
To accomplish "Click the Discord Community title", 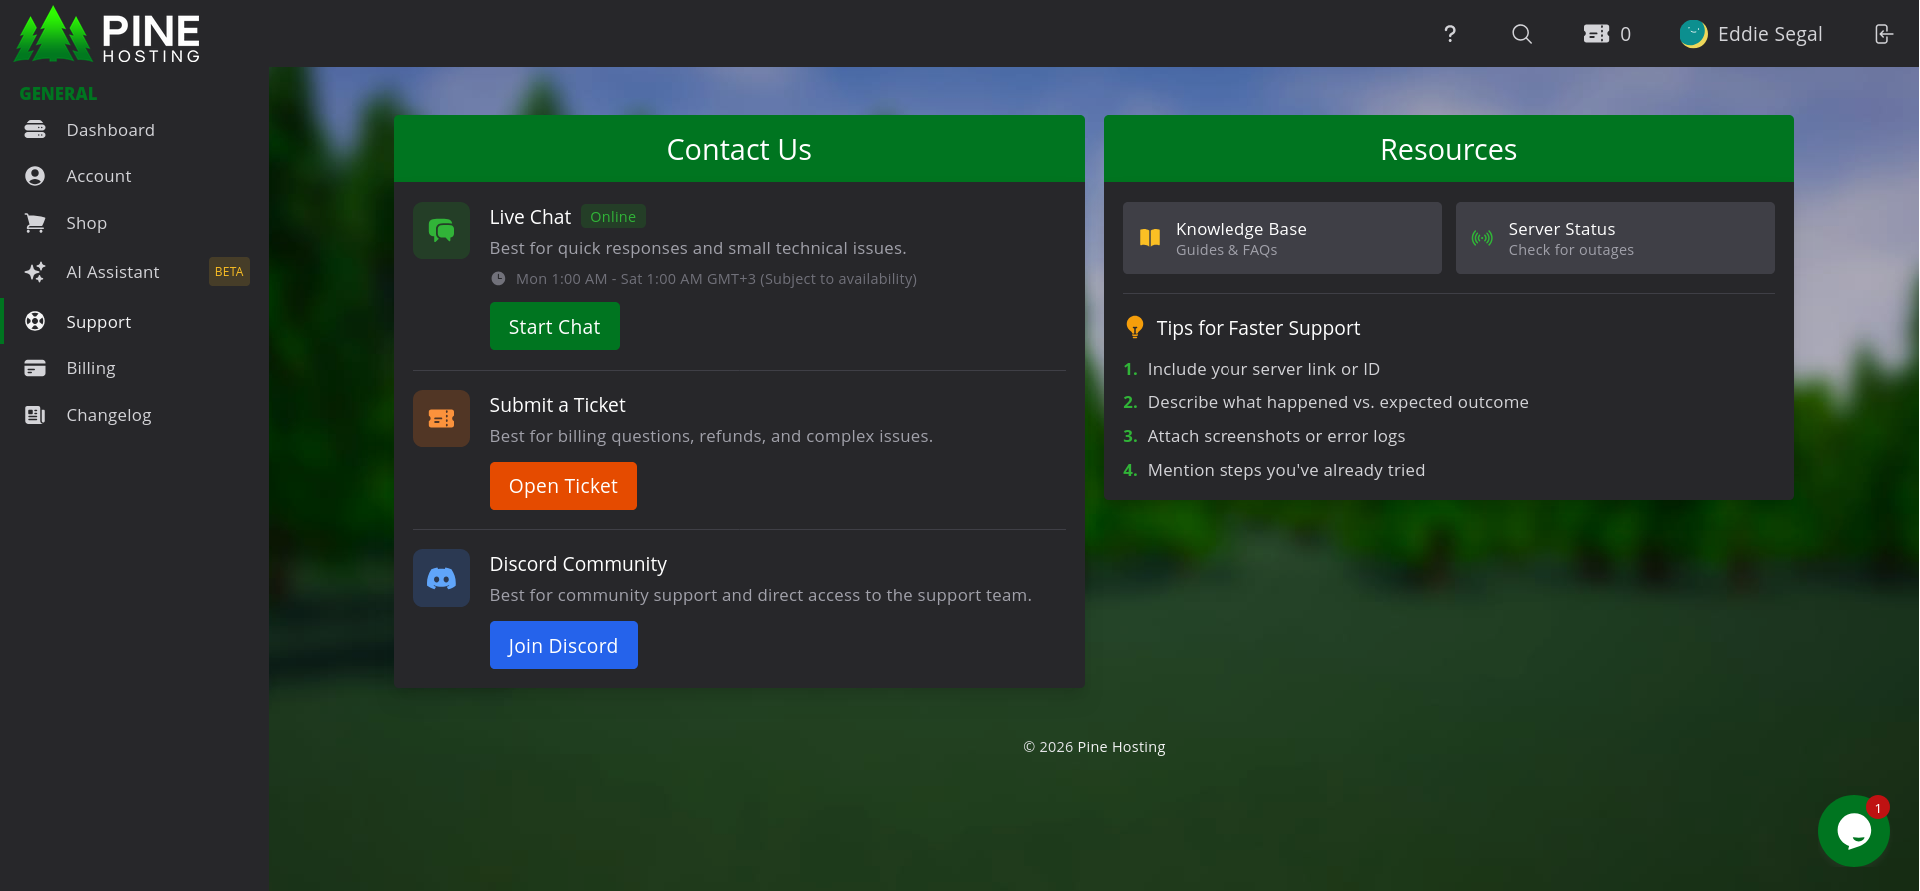I will (x=578, y=564).
